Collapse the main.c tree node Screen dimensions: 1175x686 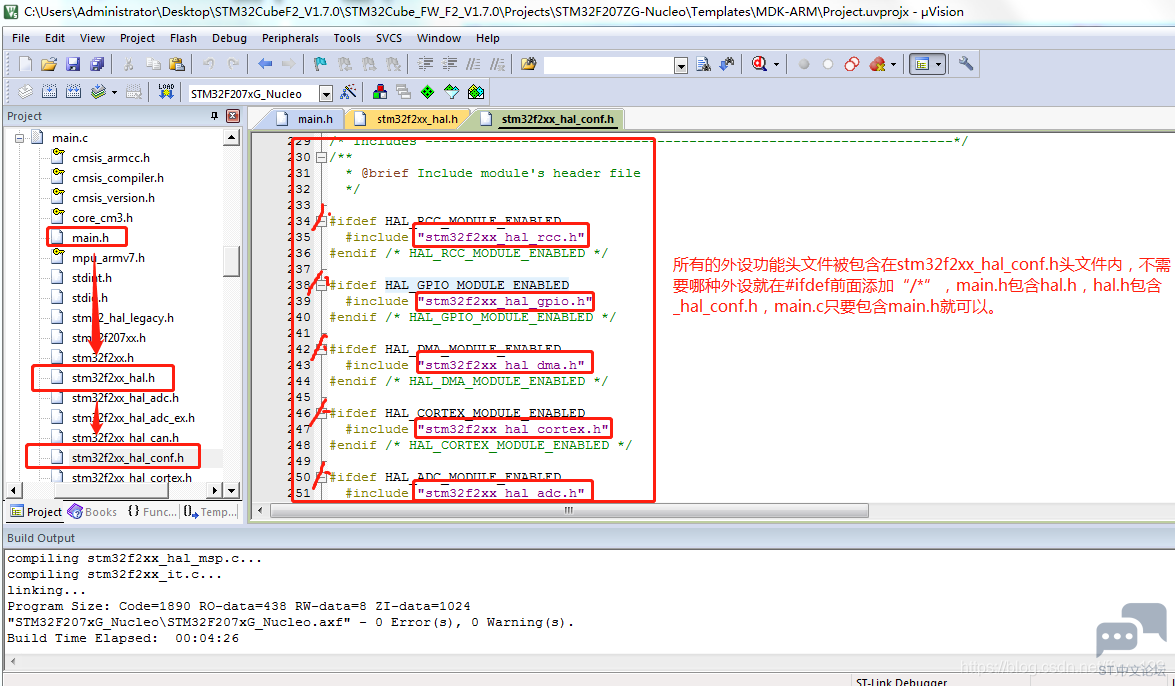tap(19, 138)
